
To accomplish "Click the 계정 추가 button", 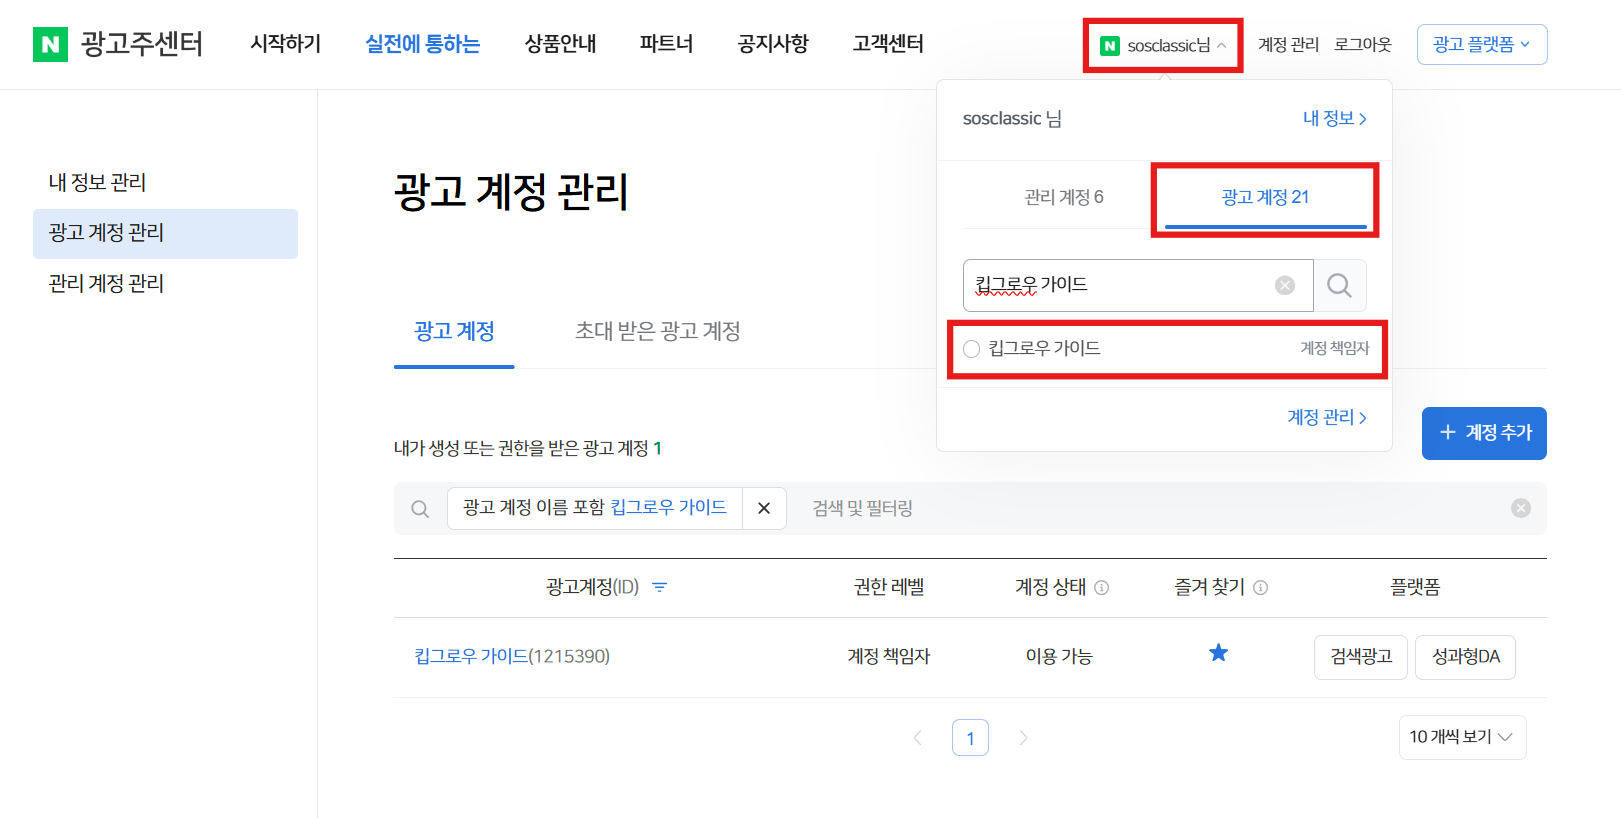I will pos(1484,433).
